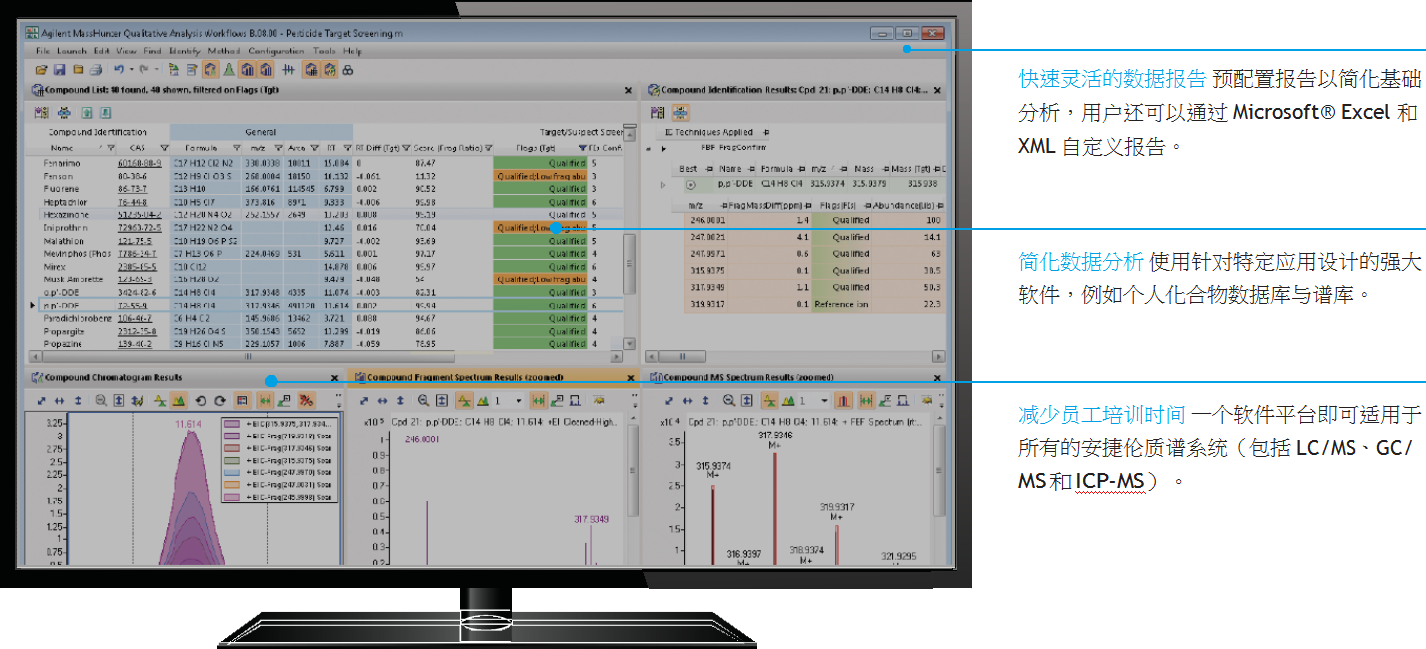Close the Compound Fragment Spectrum Results panel
Viewport: 1426px width, 649px height.
click(x=631, y=378)
